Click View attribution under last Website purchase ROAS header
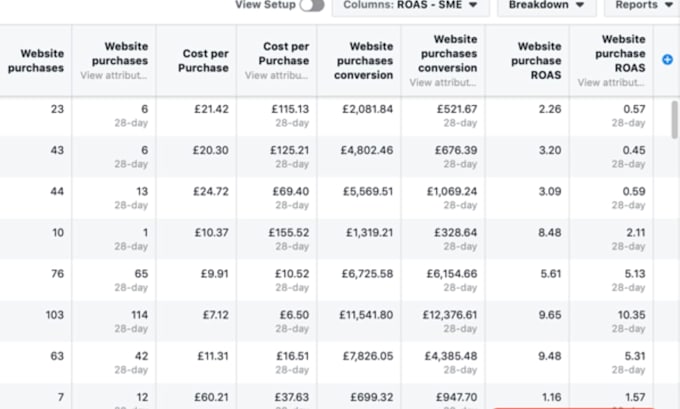The image size is (680, 409). tap(611, 82)
